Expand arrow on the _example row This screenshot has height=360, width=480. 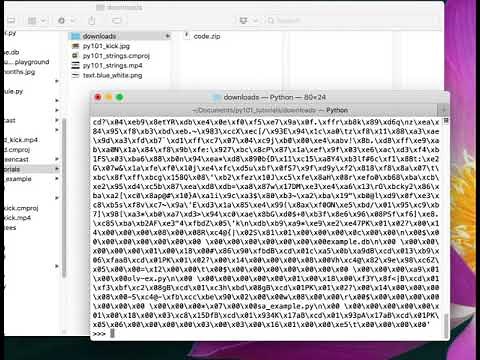click(x=57, y=179)
